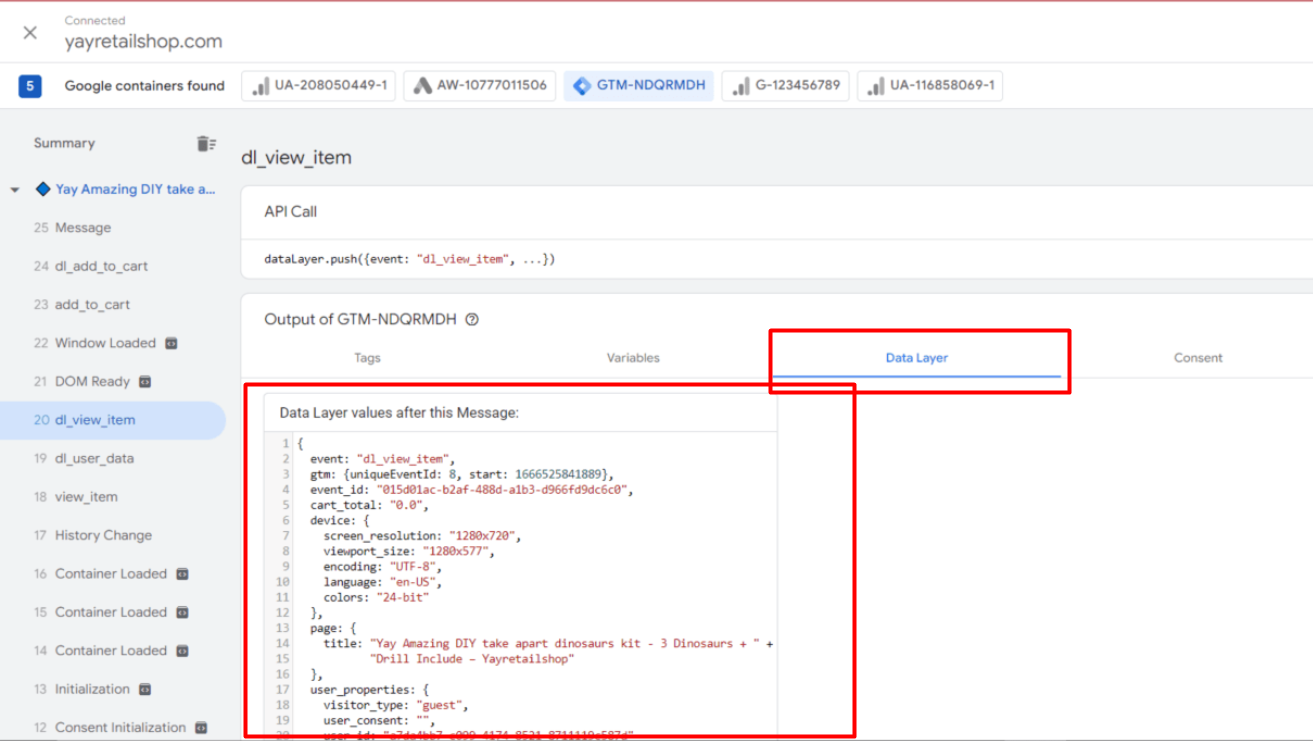Click the clear events trash icon
Image resolution: width=1313 pixels, height=741 pixels.
pos(206,144)
